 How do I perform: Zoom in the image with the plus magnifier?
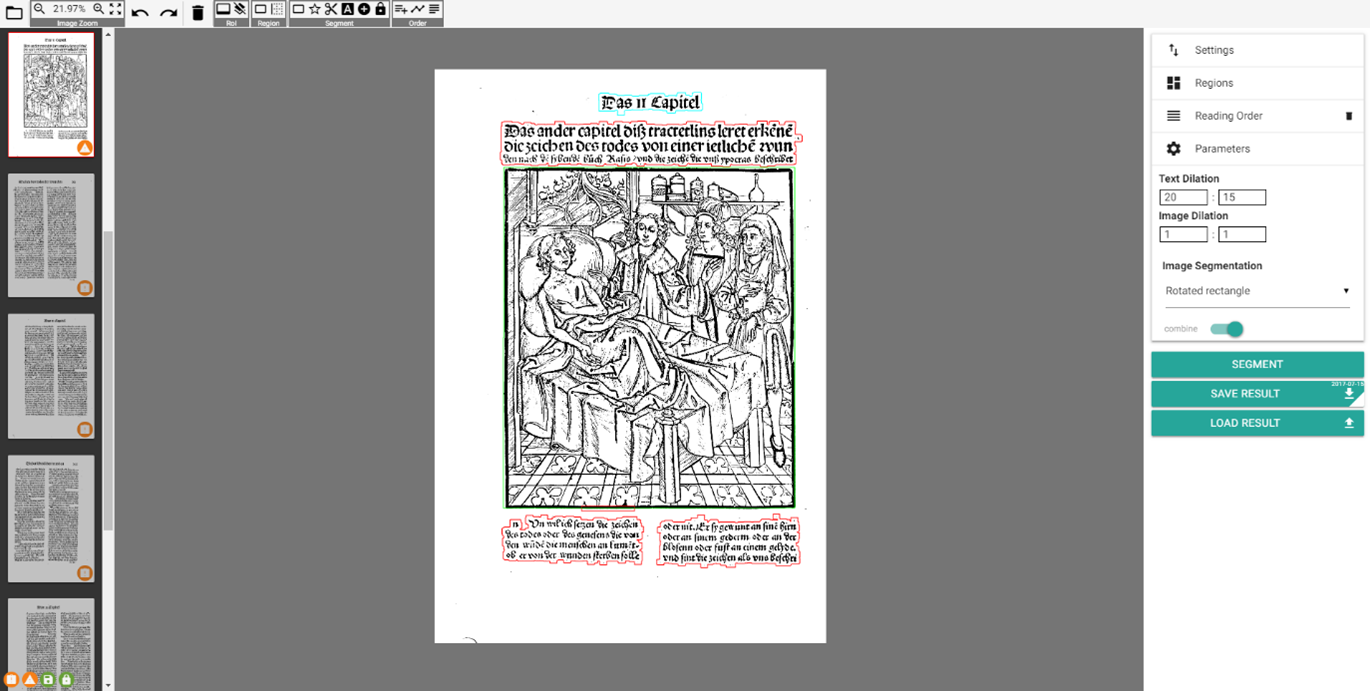(98, 9)
